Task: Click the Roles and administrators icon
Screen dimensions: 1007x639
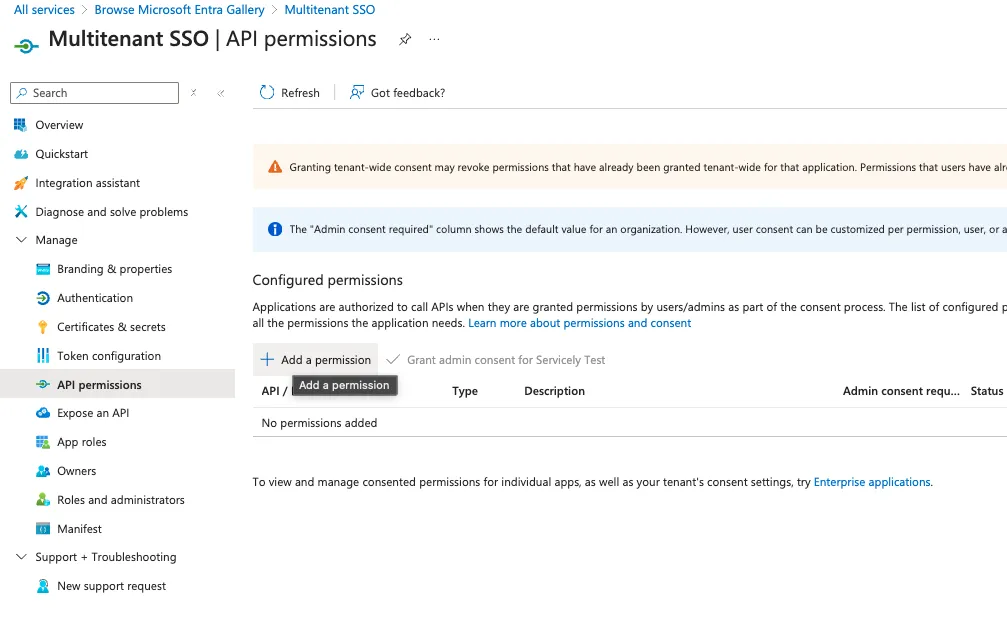Action: click(43, 500)
